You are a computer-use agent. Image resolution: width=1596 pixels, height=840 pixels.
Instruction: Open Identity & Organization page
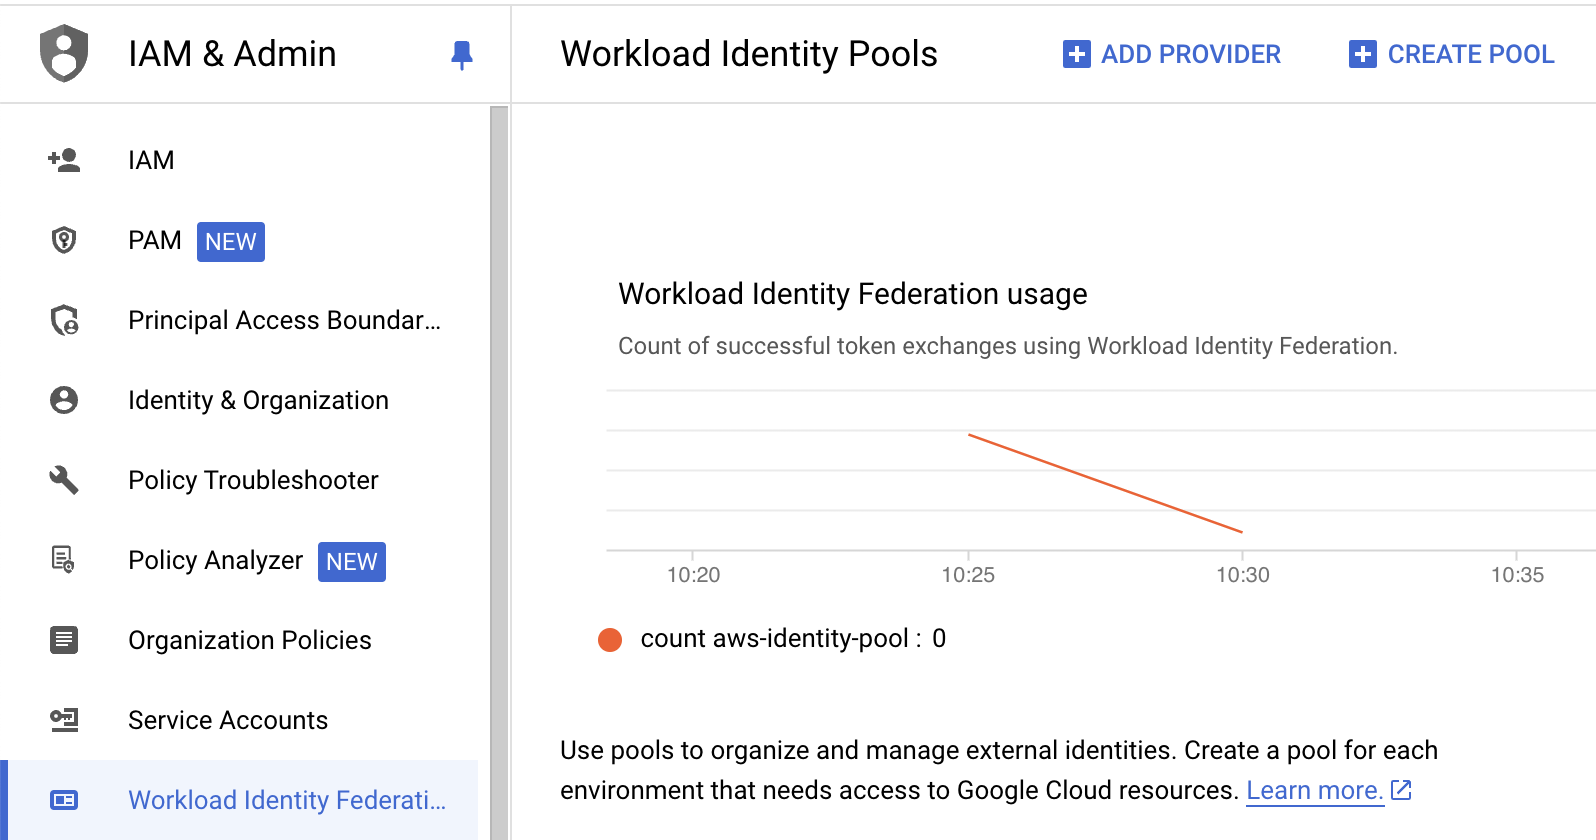point(258,400)
